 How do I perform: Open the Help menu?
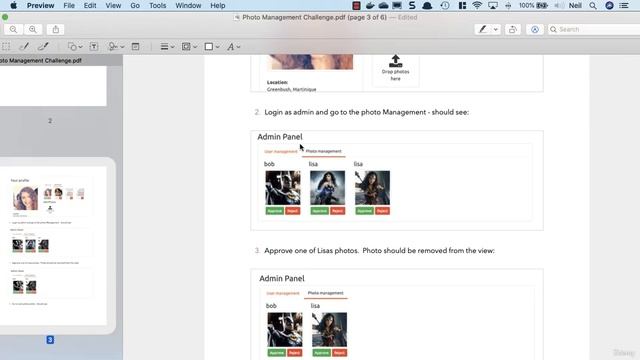tap(218, 5)
